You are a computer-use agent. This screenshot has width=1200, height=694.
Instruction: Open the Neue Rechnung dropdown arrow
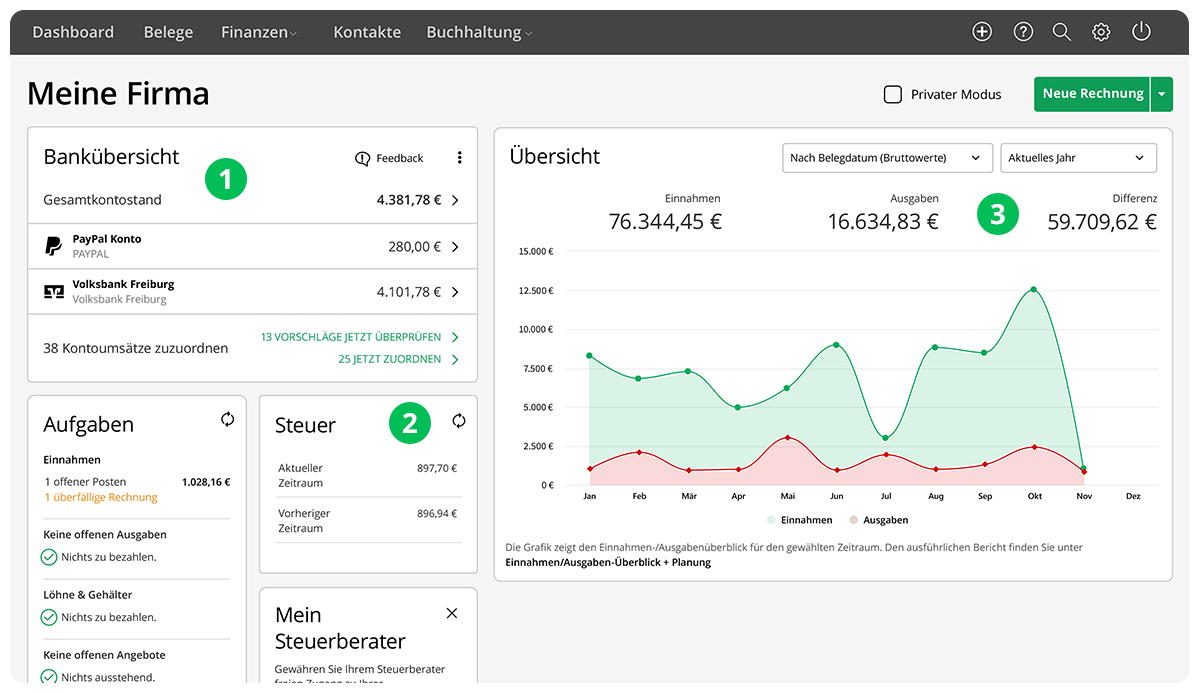tap(1161, 94)
